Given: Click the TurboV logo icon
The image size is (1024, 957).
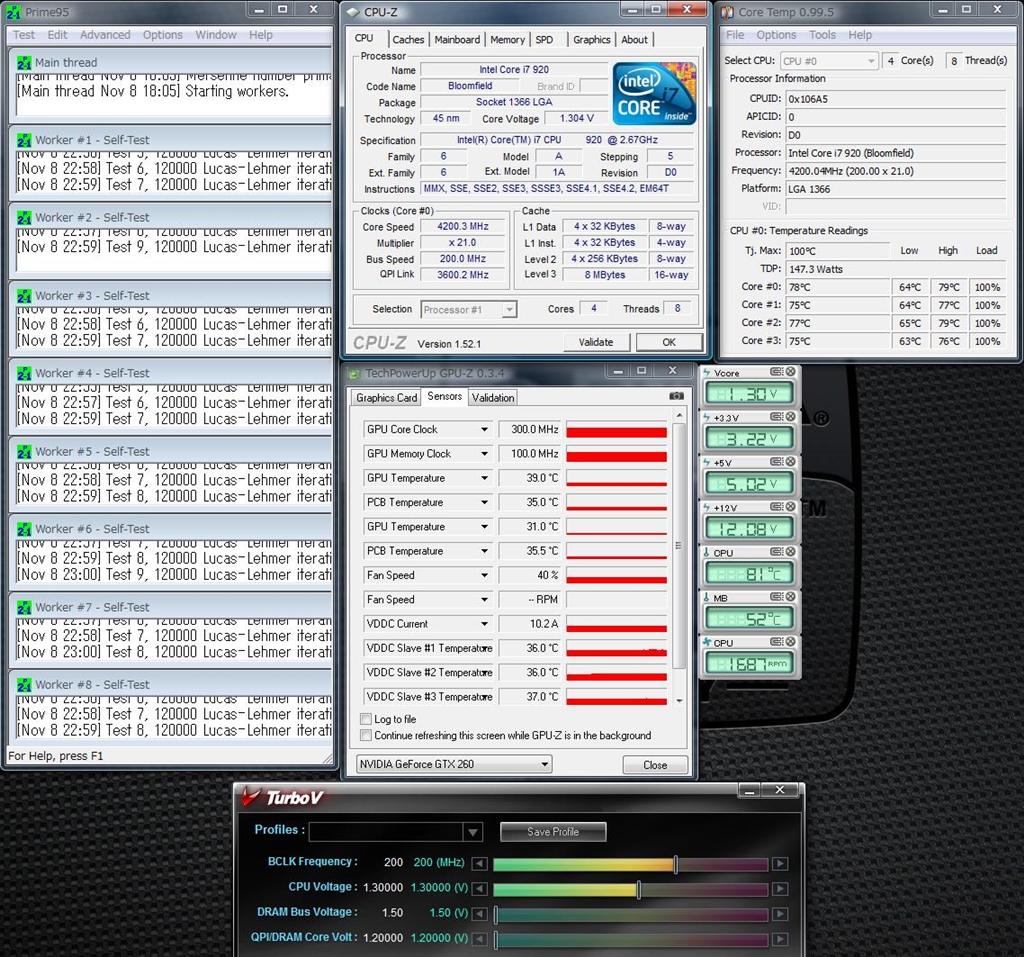Looking at the screenshot, I should pos(251,797).
